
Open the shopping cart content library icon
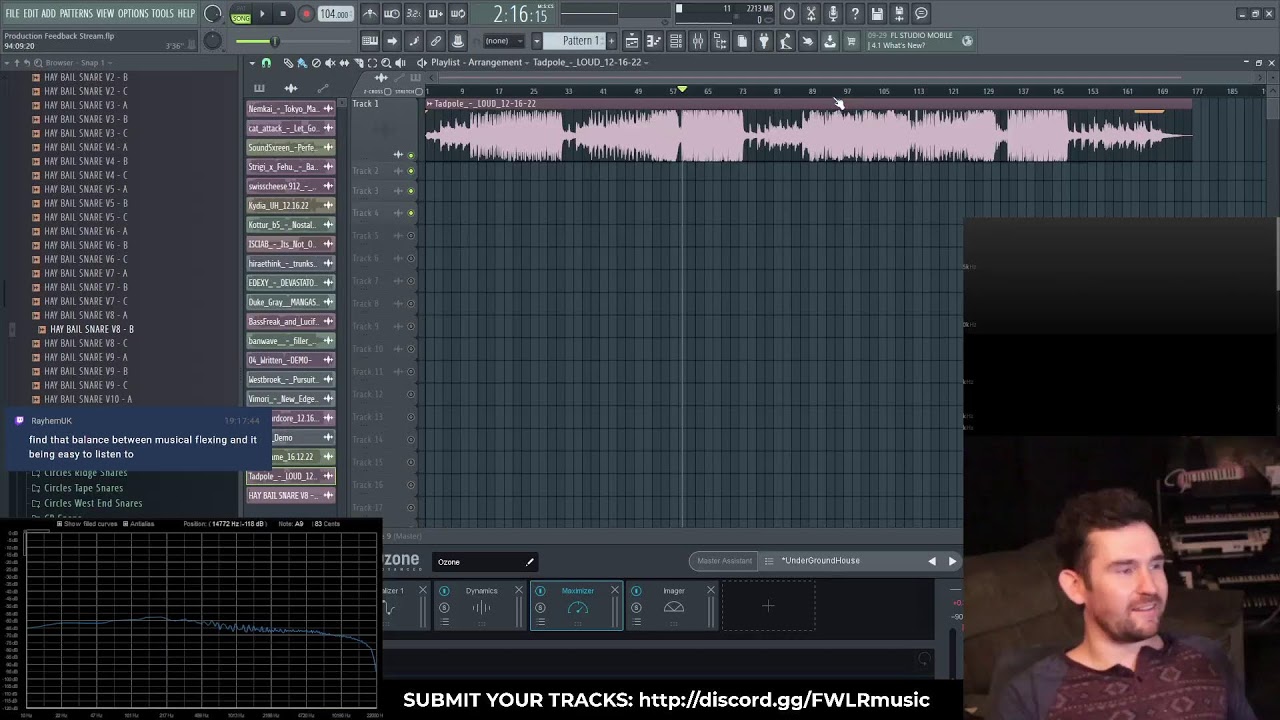click(851, 41)
